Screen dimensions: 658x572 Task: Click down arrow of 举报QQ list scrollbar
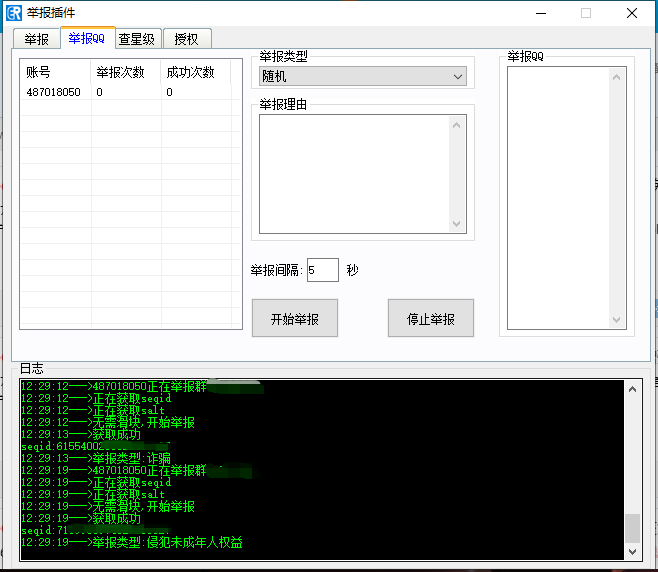[x=616, y=319]
